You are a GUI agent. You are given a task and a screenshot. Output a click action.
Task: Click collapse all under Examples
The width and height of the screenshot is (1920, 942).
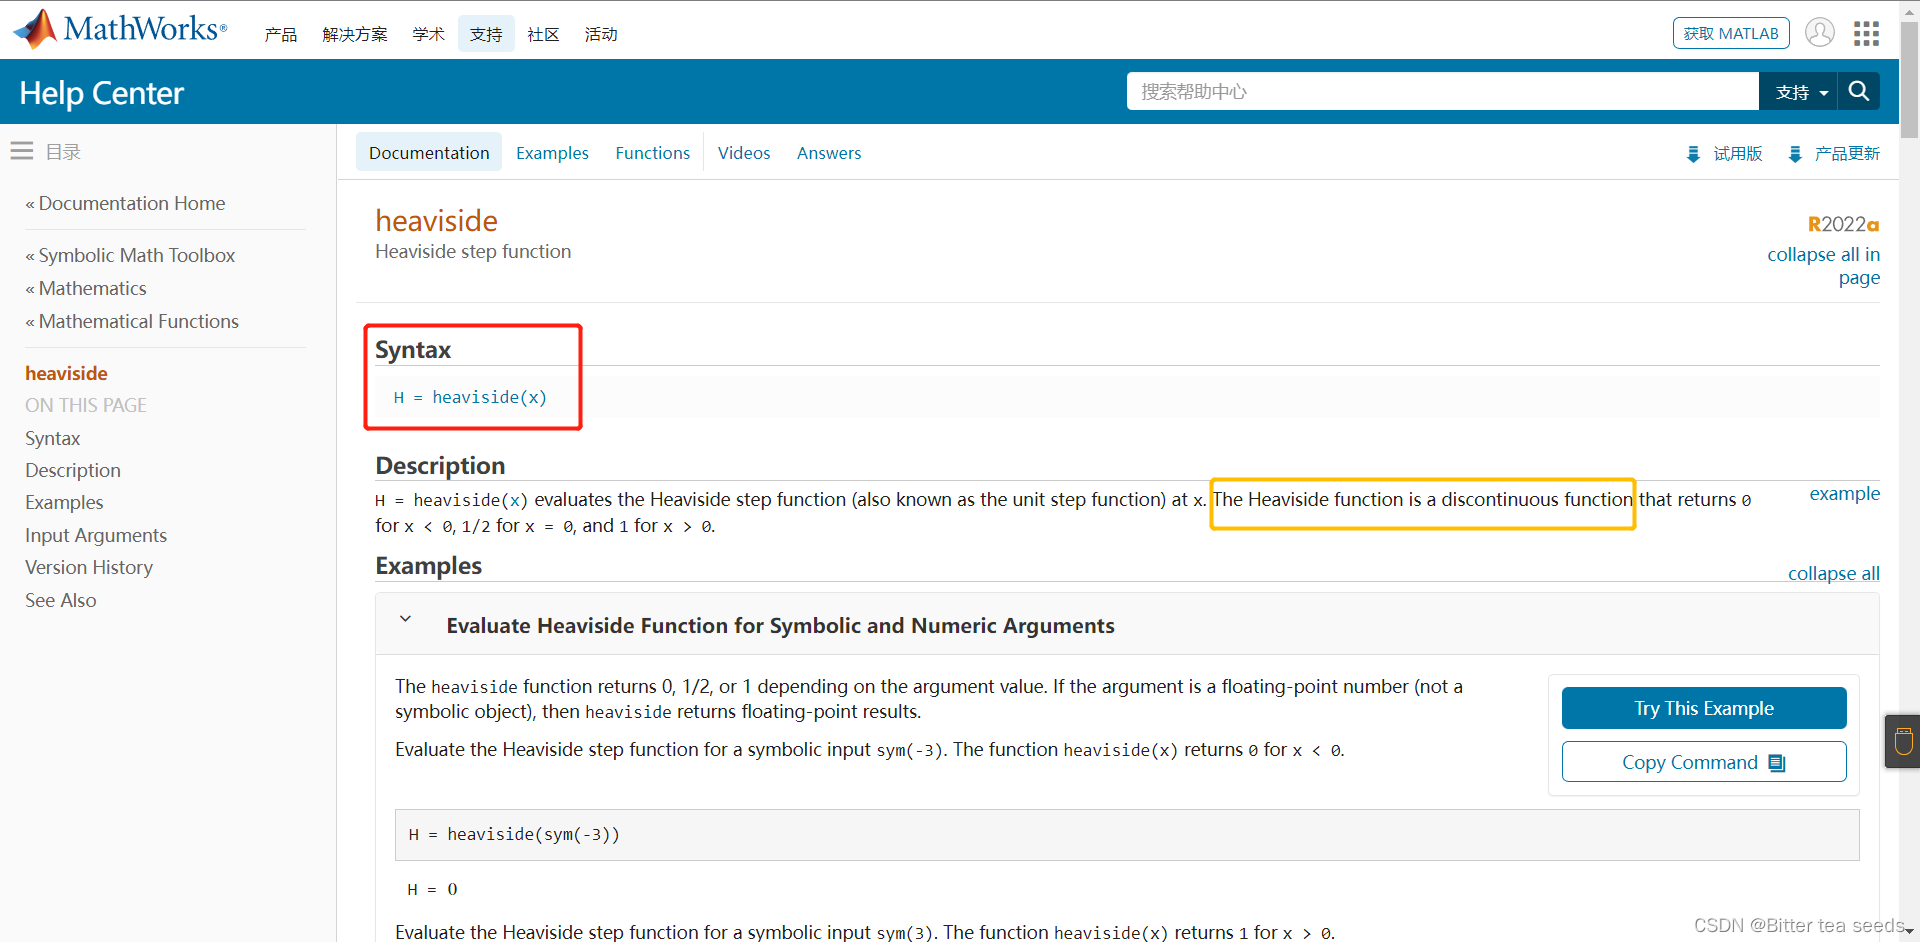click(x=1834, y=573)
